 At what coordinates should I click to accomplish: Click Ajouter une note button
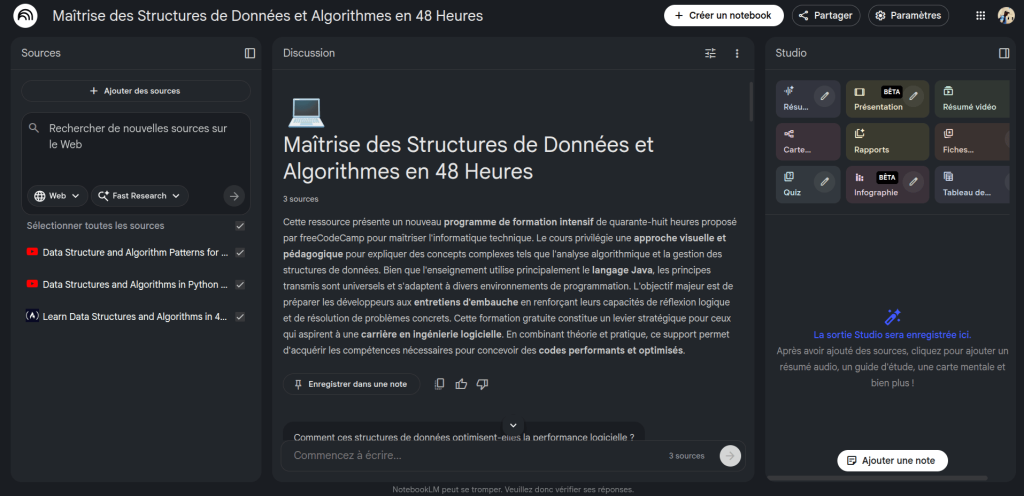tap(892, 461)
